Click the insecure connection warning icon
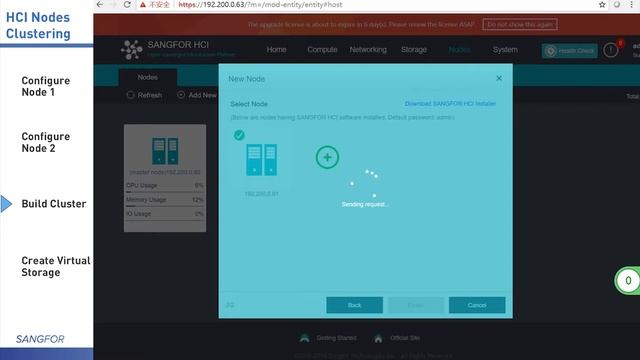Screen dimensions: 640x360 [143, 5]
